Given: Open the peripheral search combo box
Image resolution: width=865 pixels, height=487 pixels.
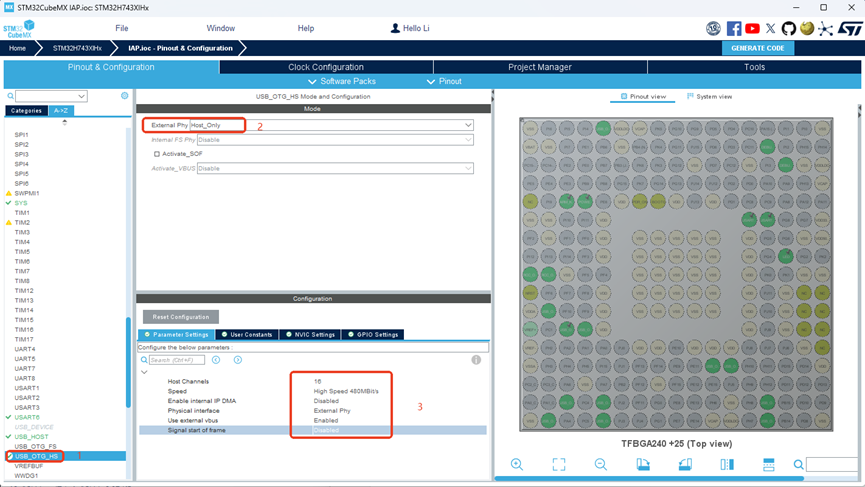Looking at the screenshot, I should [51, 96].
